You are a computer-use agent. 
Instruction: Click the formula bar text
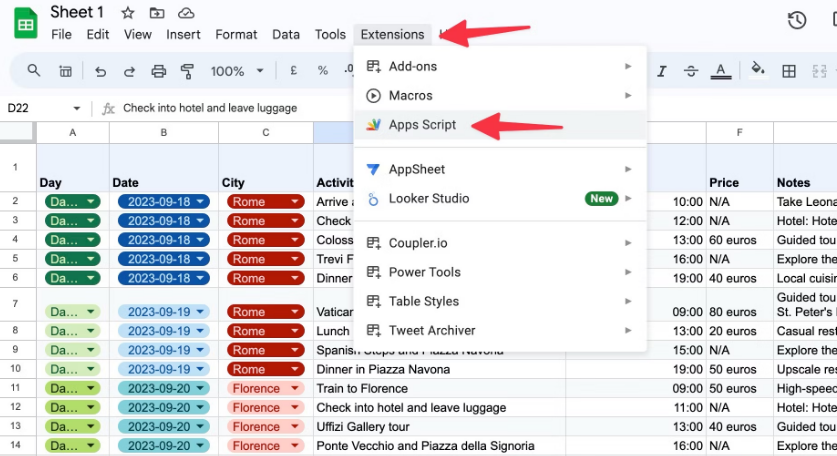[x=210, y=108]
